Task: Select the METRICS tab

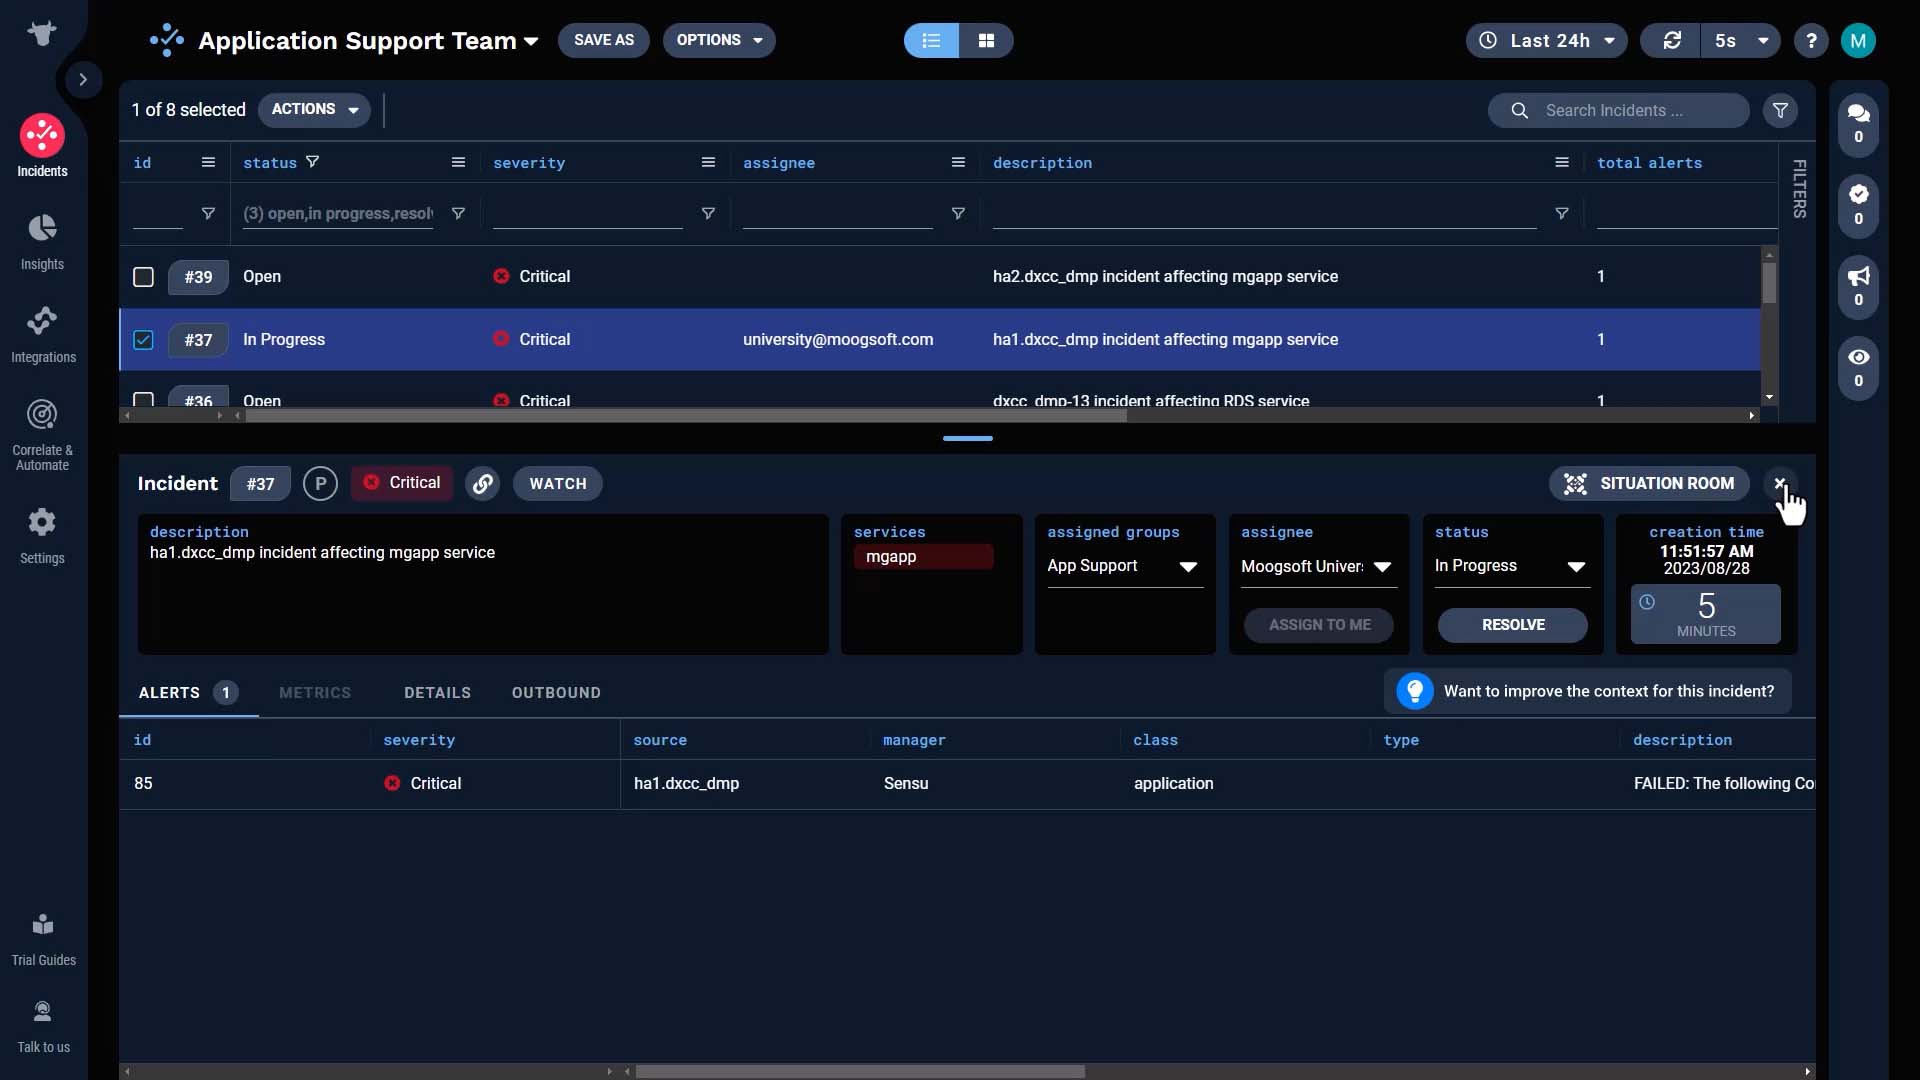Action: (315, 692)
